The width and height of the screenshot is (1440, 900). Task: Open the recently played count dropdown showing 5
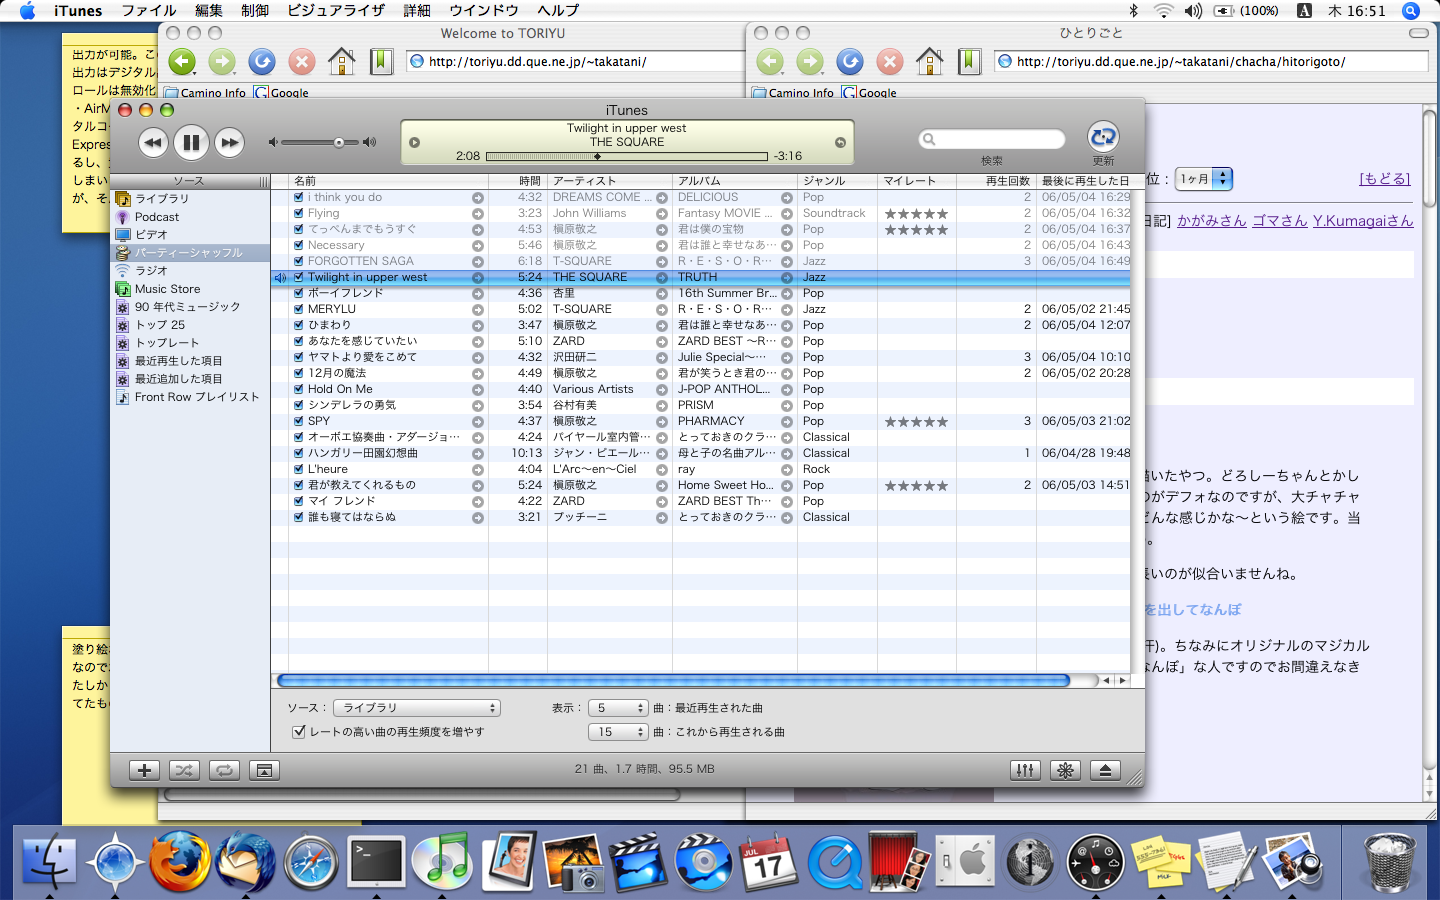point(618,708)
